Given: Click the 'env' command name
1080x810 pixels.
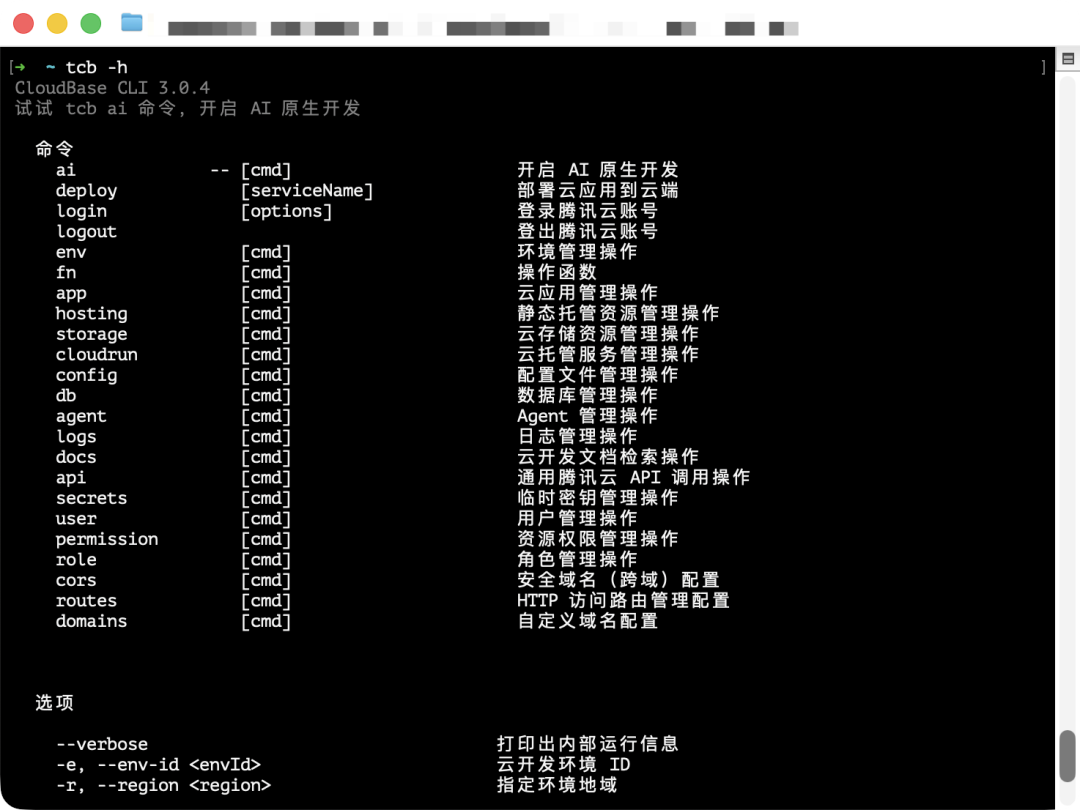Looking at the screenshot, I should click(71, 252).
